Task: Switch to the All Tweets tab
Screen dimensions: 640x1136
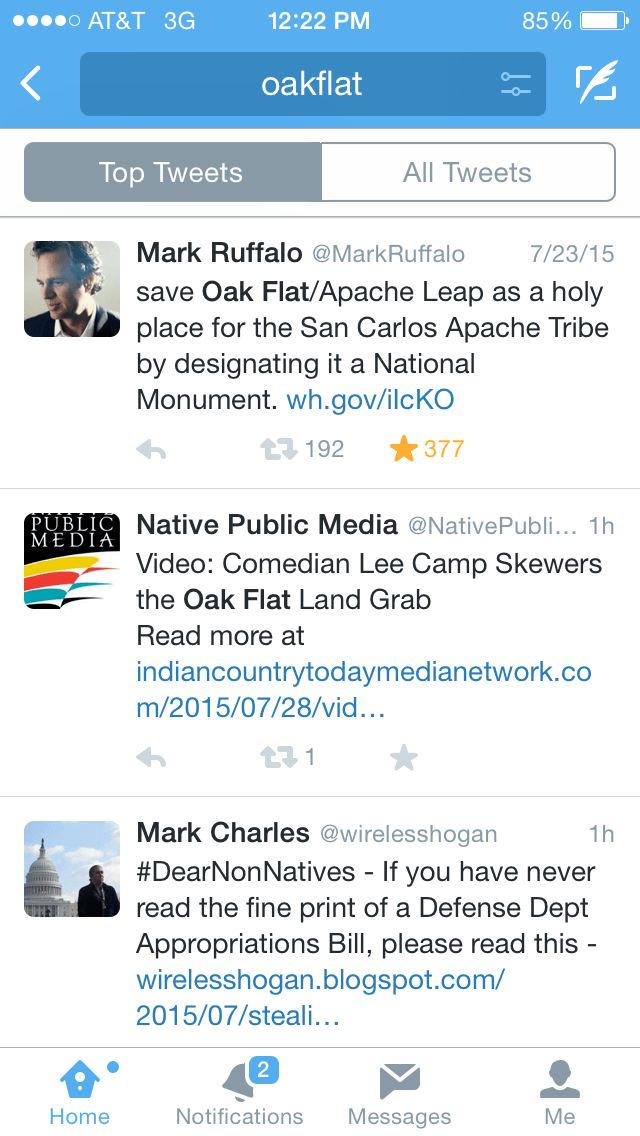Action: click(x=467, y=172)
